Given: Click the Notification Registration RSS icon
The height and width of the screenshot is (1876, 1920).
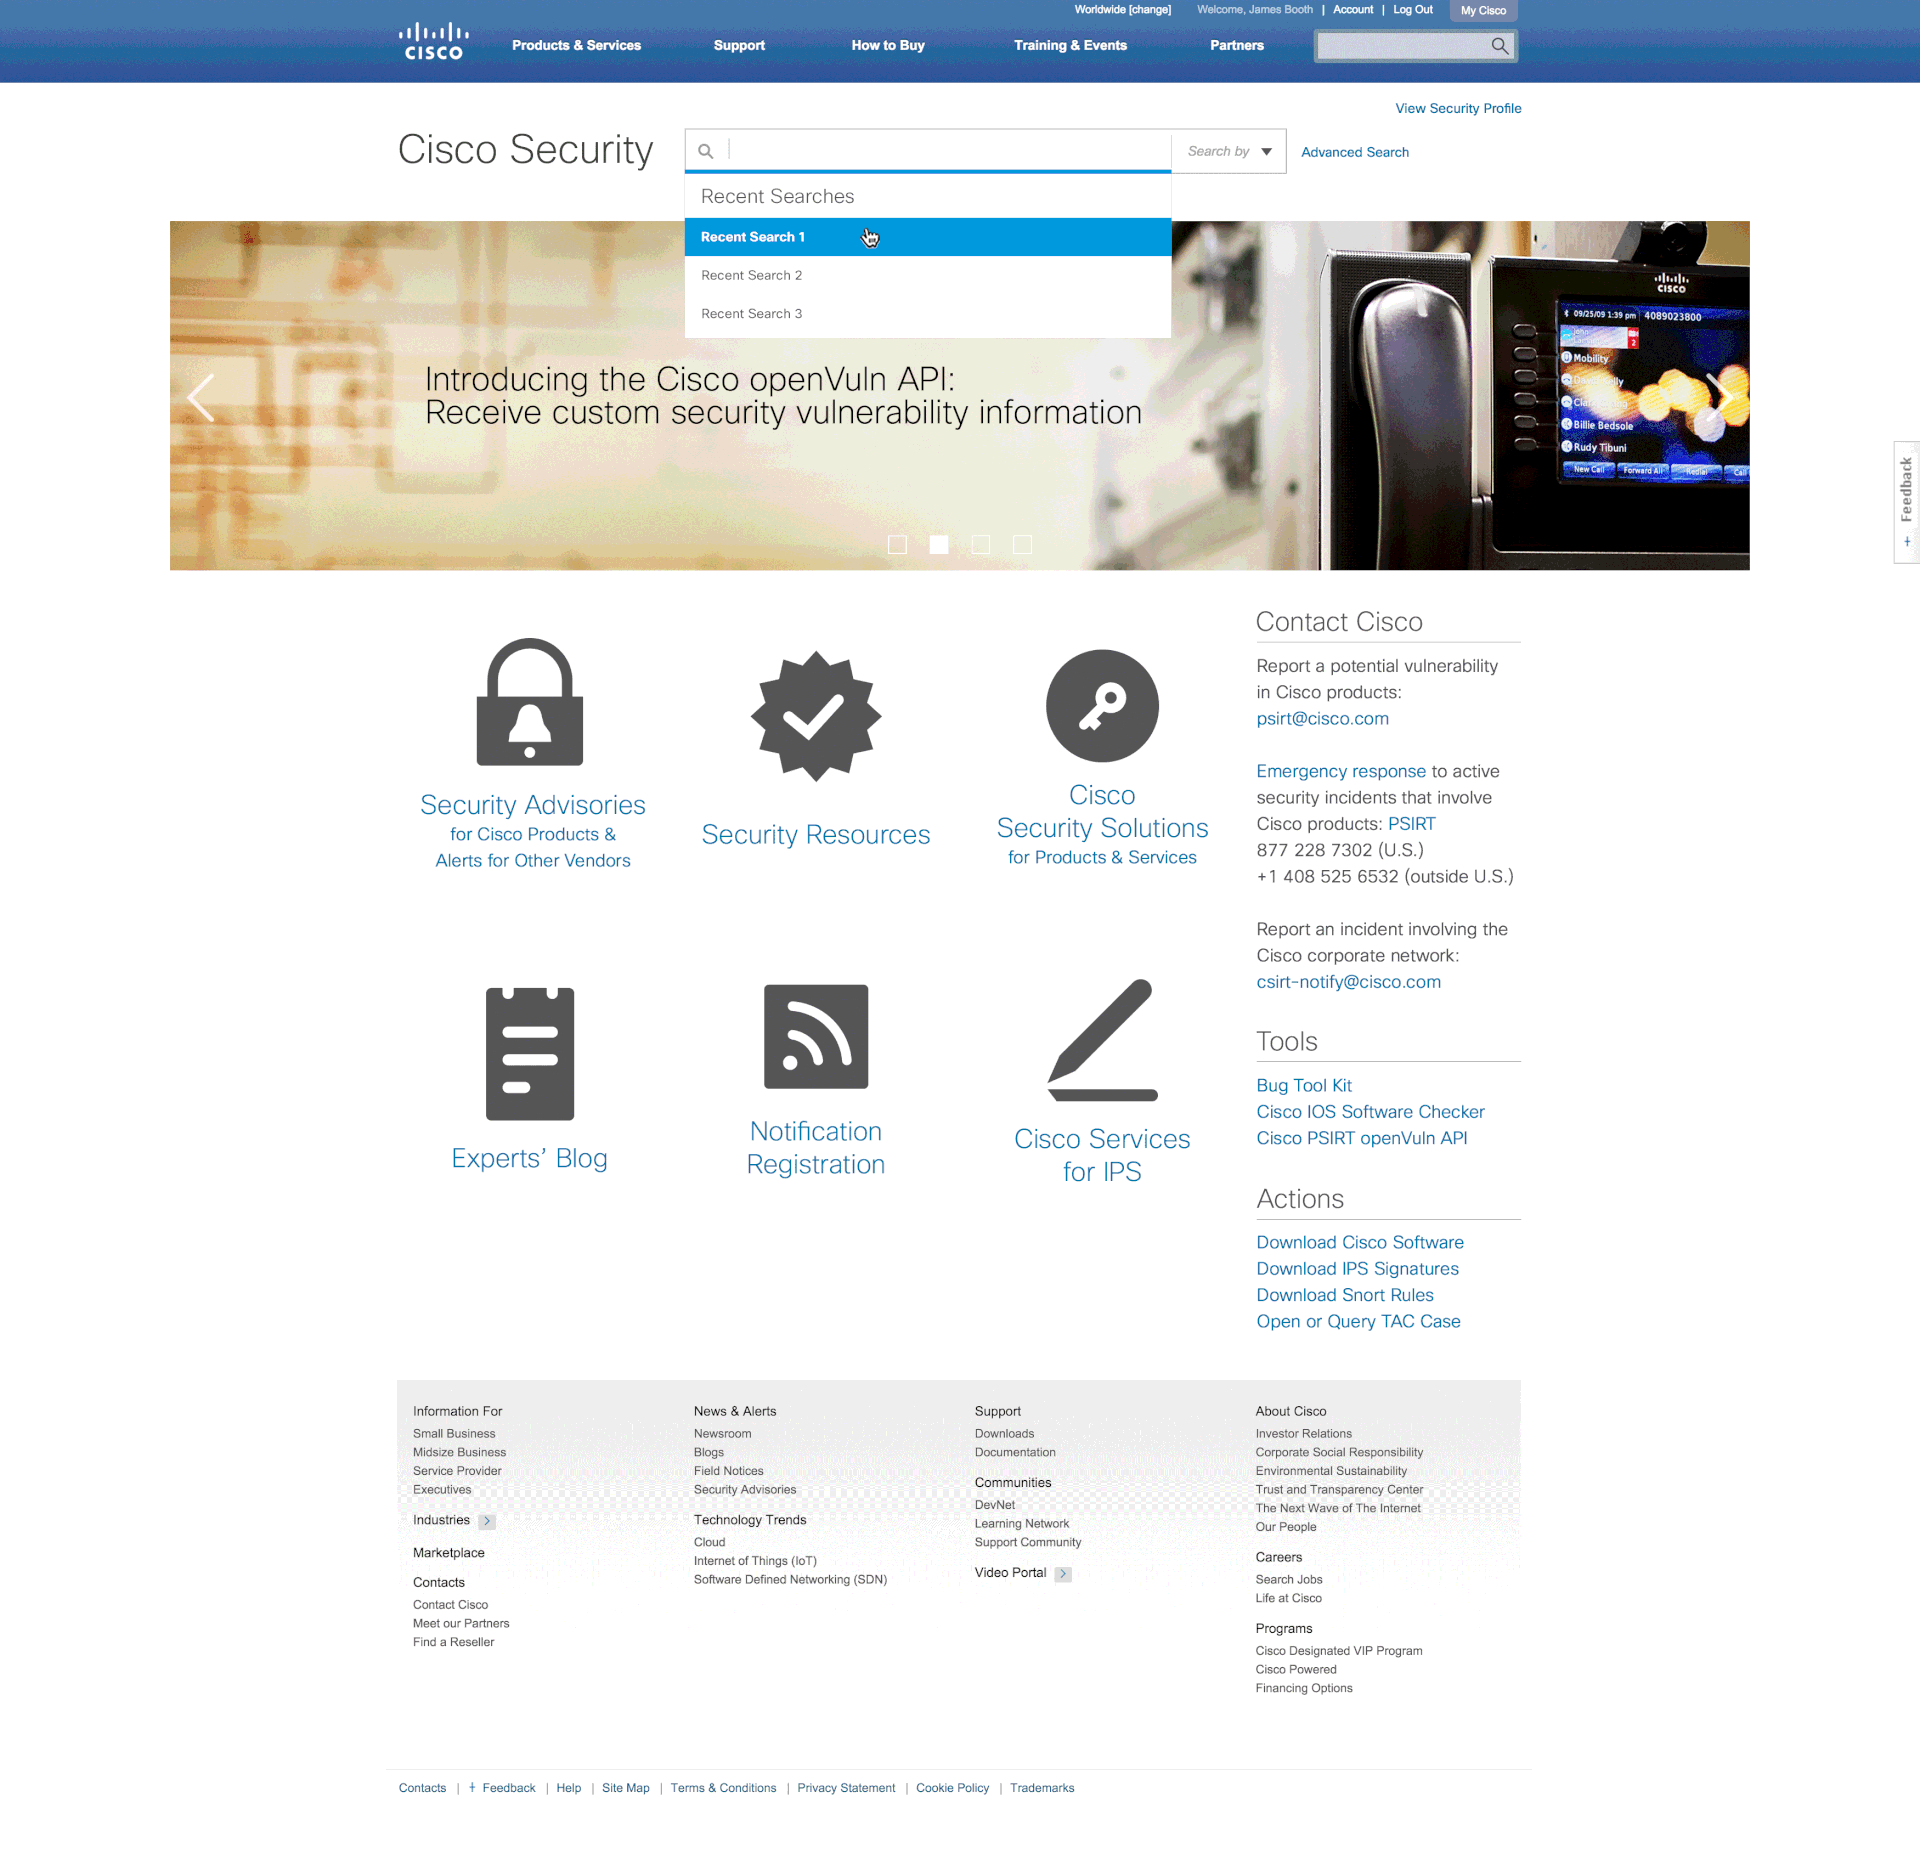Looking at the screenshot, I should point(816,1036).
